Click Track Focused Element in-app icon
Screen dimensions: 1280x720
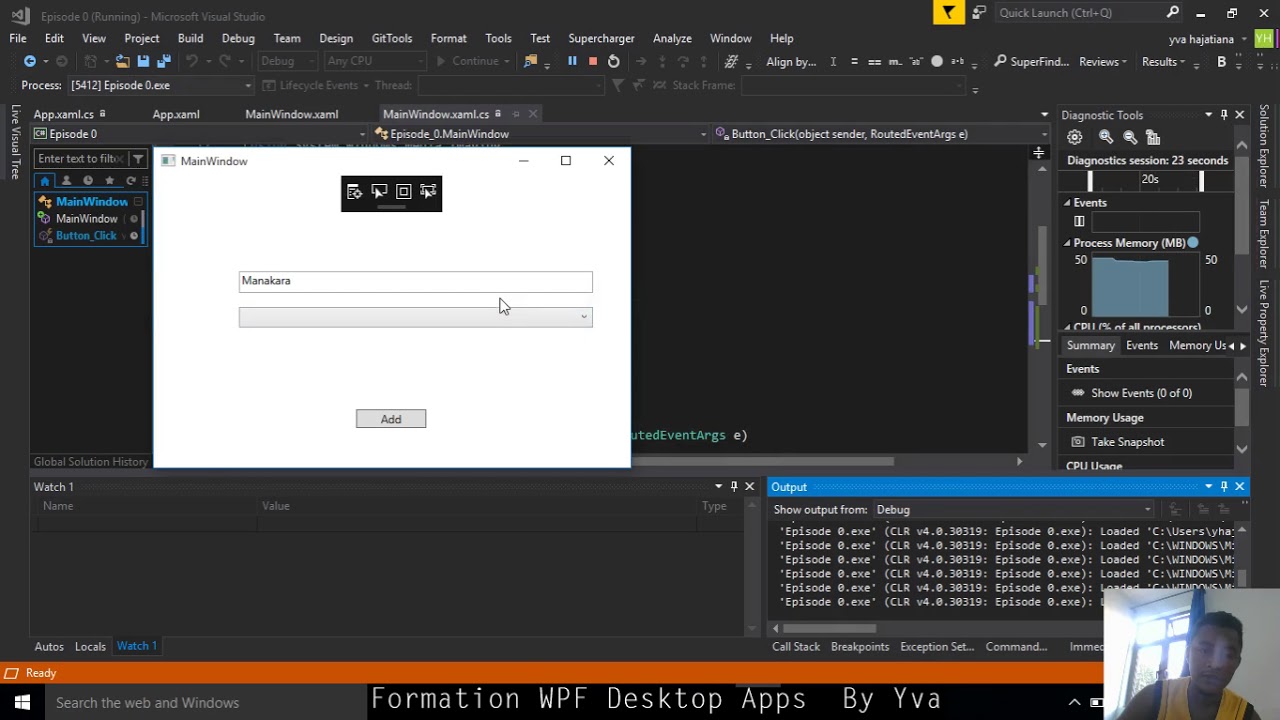click(x=428, y=191)
